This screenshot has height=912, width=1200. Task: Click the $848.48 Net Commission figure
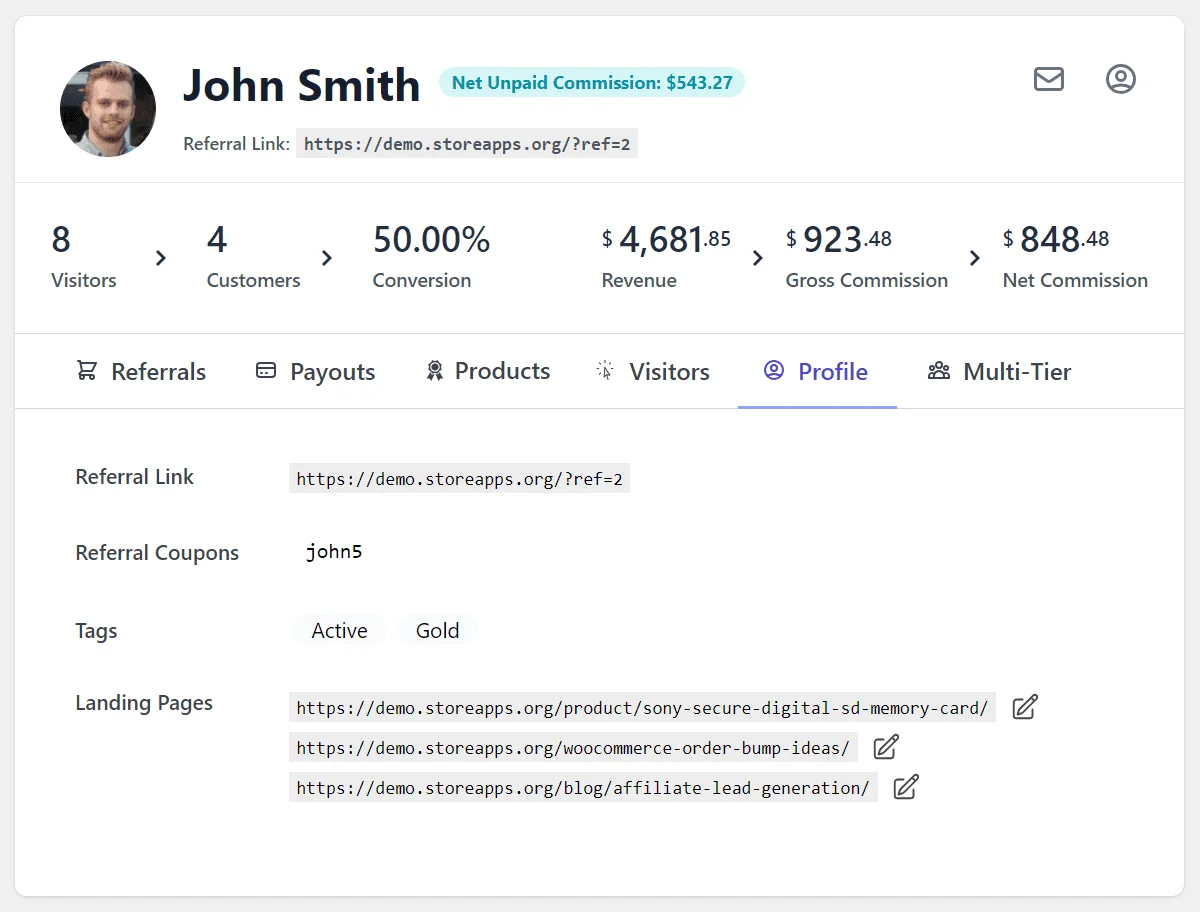pyautogui.click(x=1056, y=240)
